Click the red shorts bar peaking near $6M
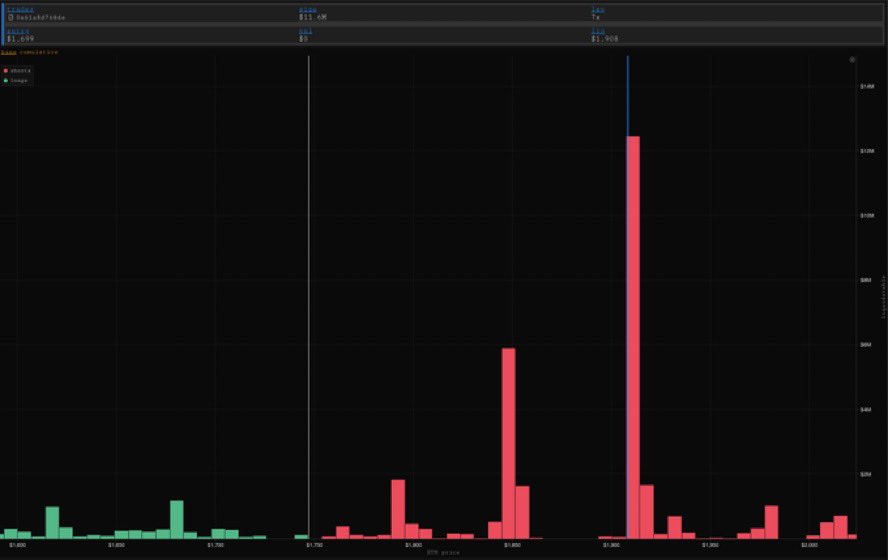This screenshot has height=560, width=888. (x=509, y=443)
